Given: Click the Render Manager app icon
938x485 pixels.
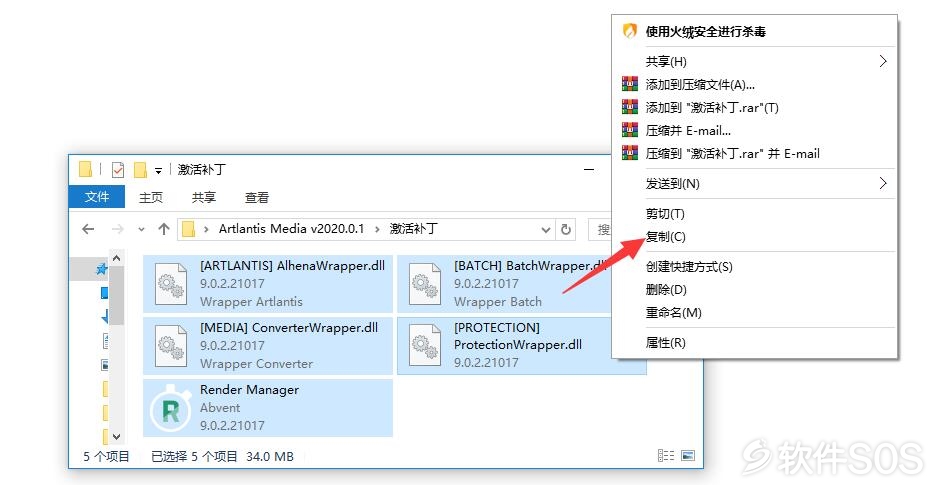Looking at the screenshot, I should pyautogui.click(x=170, y=408).
